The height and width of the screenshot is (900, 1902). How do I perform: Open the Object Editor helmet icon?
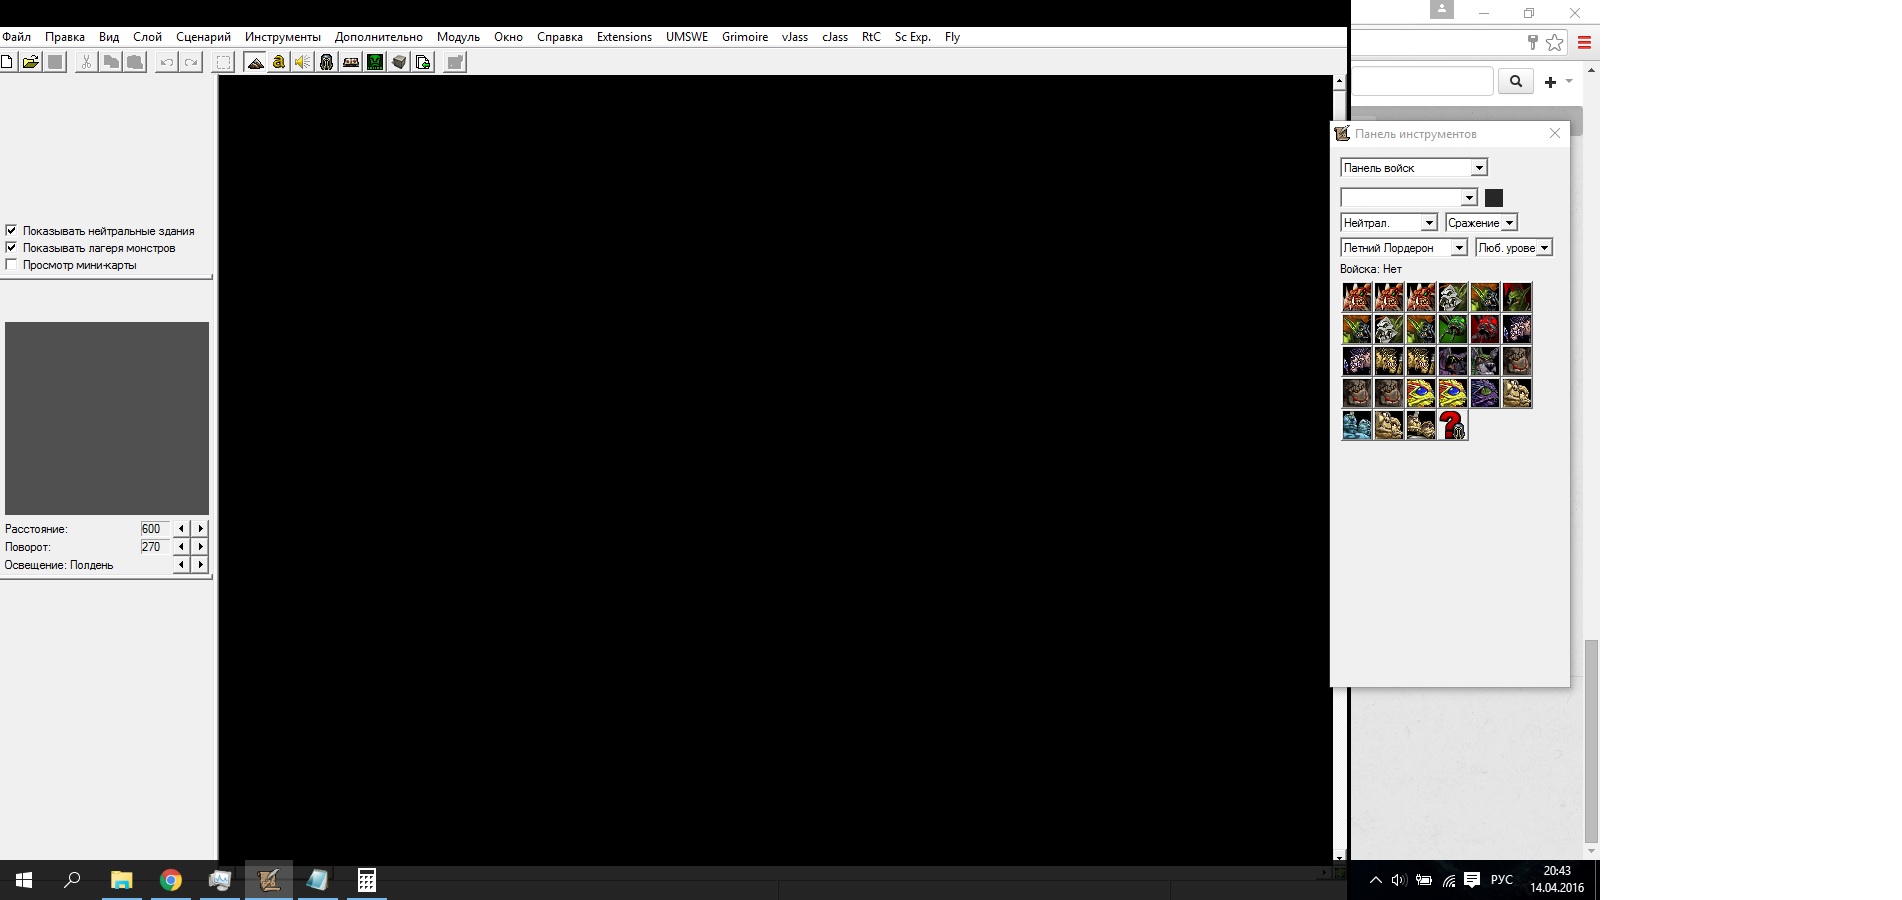coord(327,62)
